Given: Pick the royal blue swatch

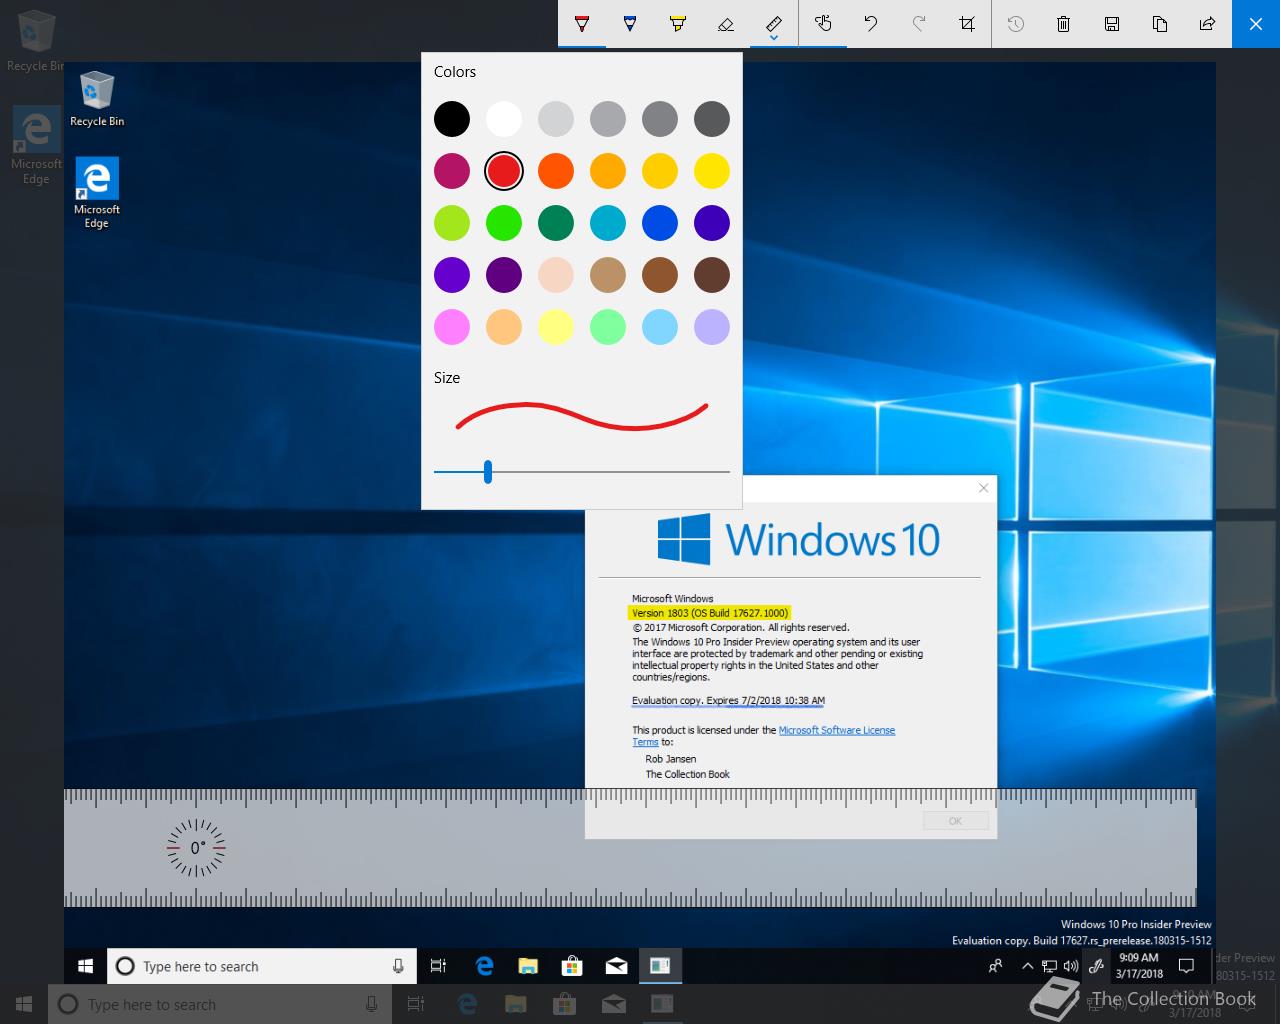Looking at the screenshot, I should pyautogui.click(x=660, y=223).
